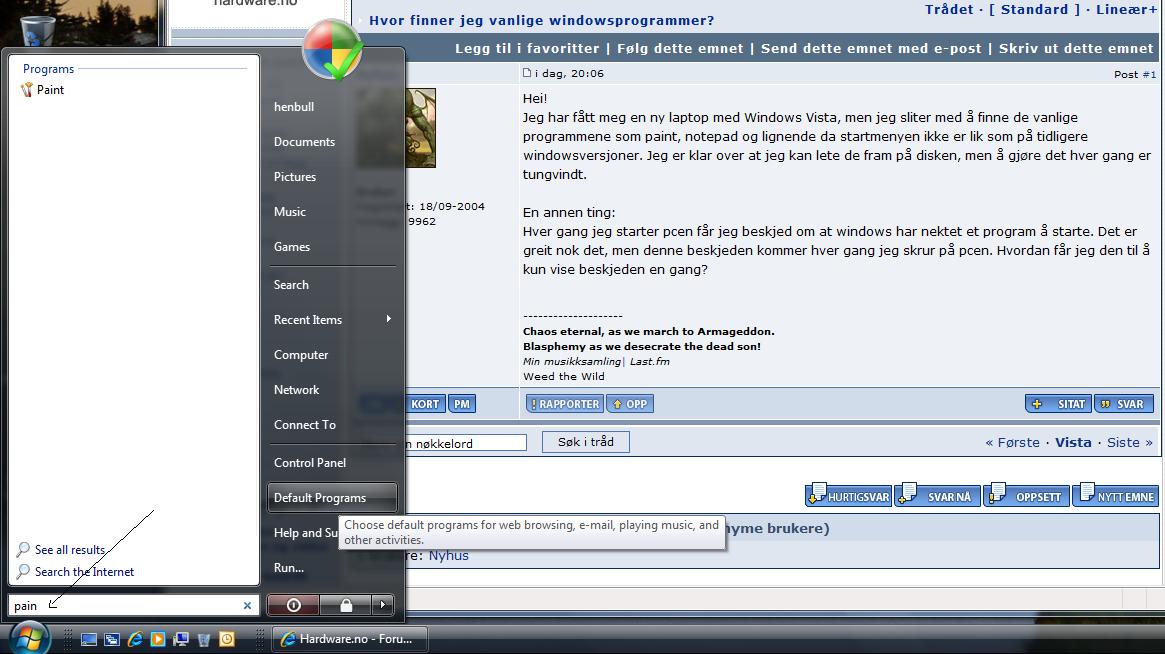This screenshot has height=654, width=1165.
Task: Click the NYTT EMNE button
Action: click(x=1114, y=495)
